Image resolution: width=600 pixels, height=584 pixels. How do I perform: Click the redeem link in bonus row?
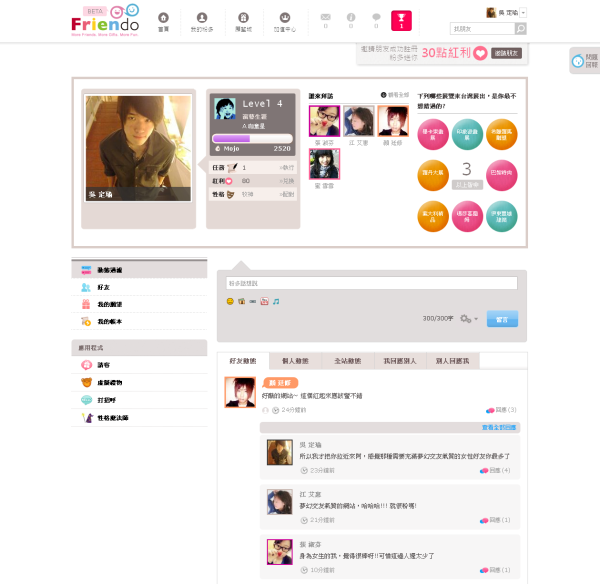click(287, 181)
